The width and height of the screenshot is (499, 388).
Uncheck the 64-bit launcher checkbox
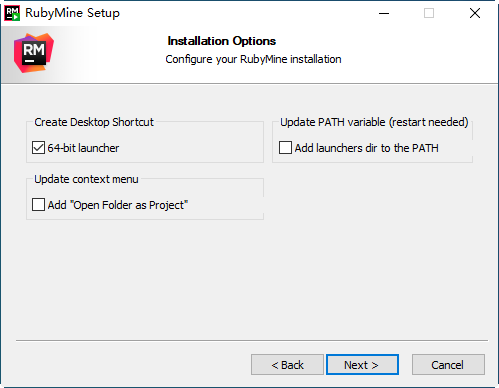coord(38,148)
